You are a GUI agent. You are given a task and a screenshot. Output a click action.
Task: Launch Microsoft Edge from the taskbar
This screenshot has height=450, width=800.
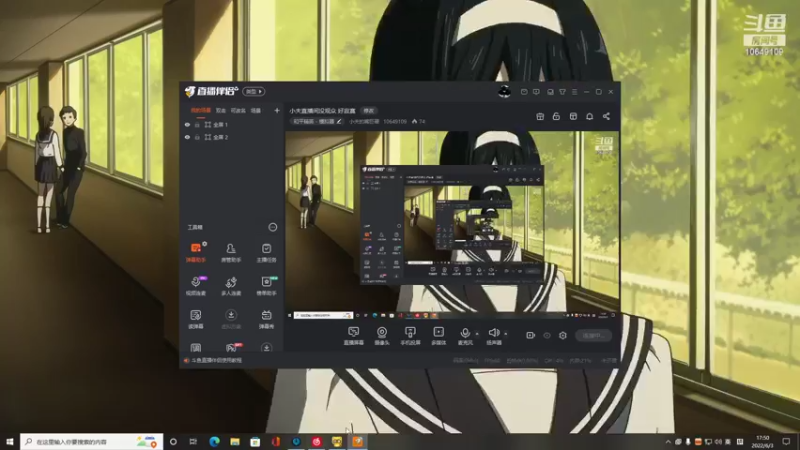coord(214,441)
